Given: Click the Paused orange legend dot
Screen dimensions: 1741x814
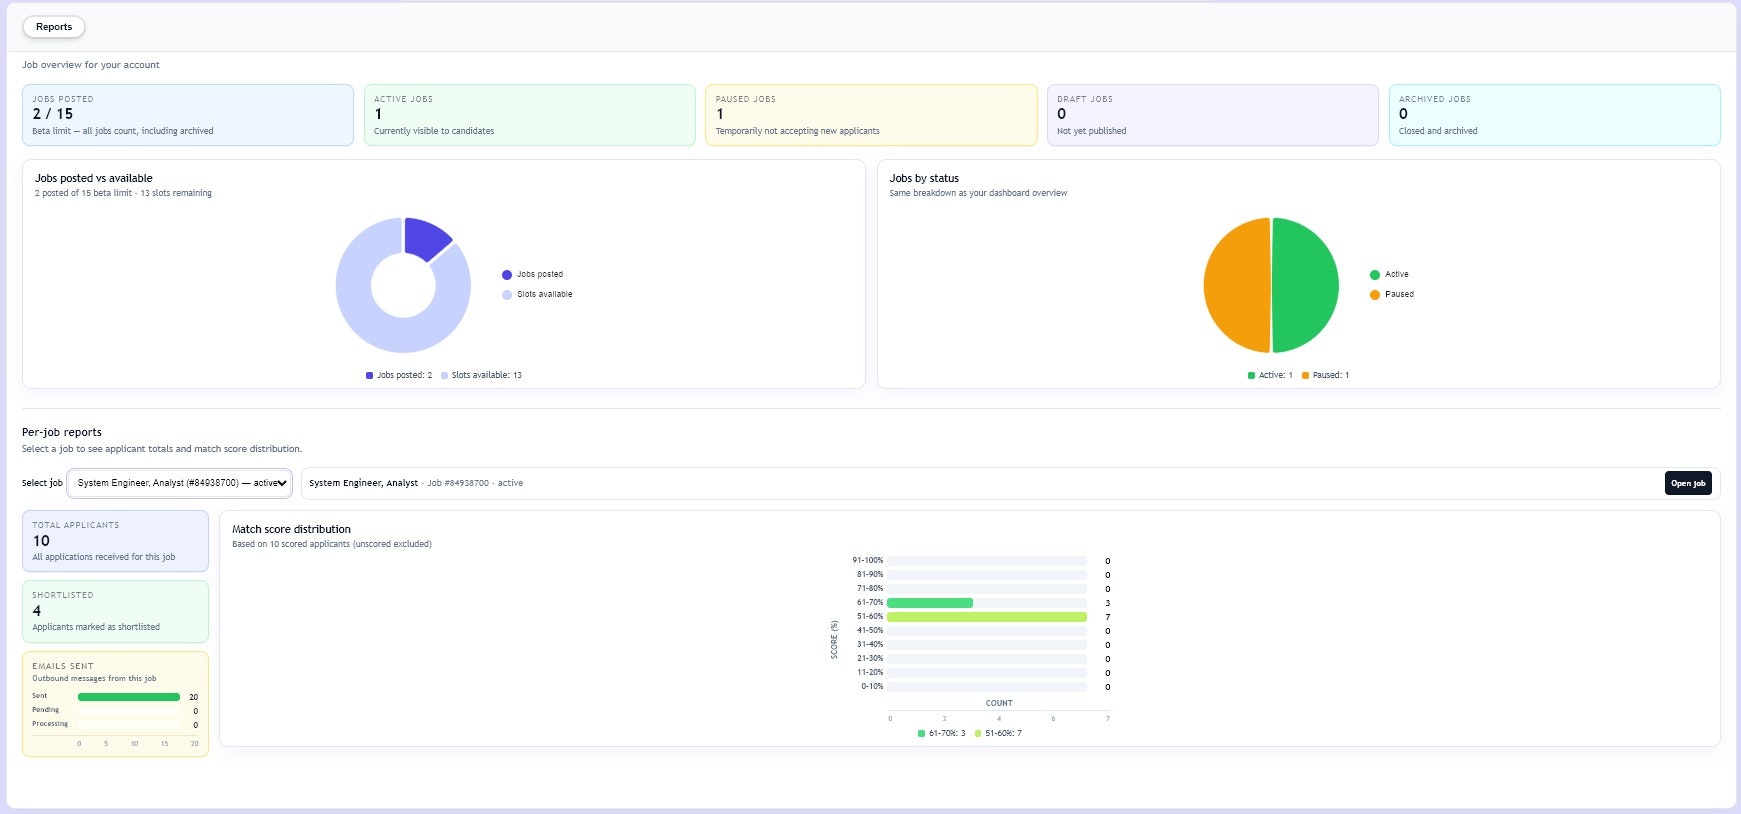Looking at the screenshot, I should pyautogui.click(x=1375, y=295).
